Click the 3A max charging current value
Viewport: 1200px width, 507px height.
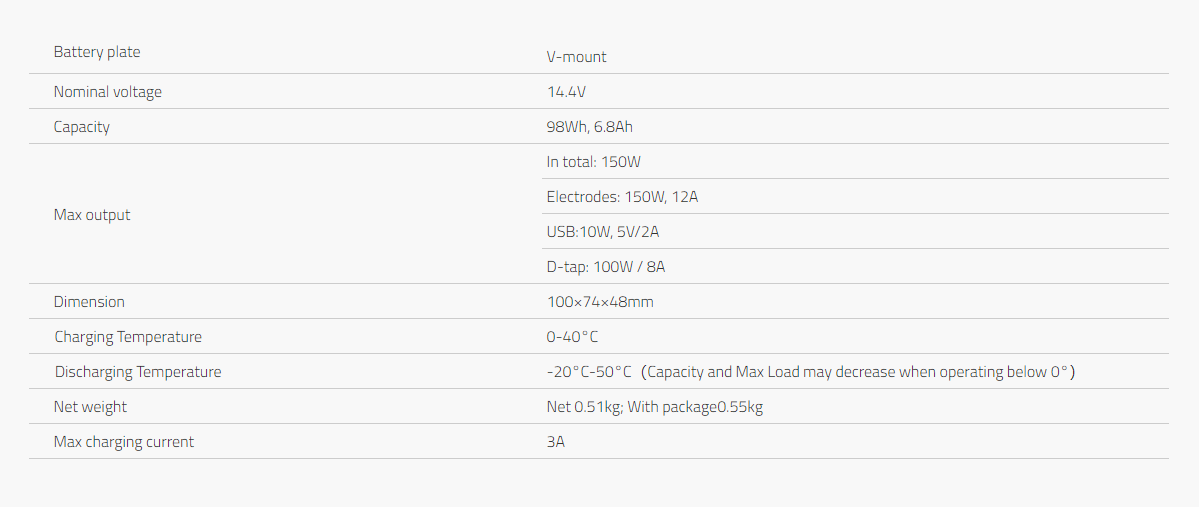[556, 442]
